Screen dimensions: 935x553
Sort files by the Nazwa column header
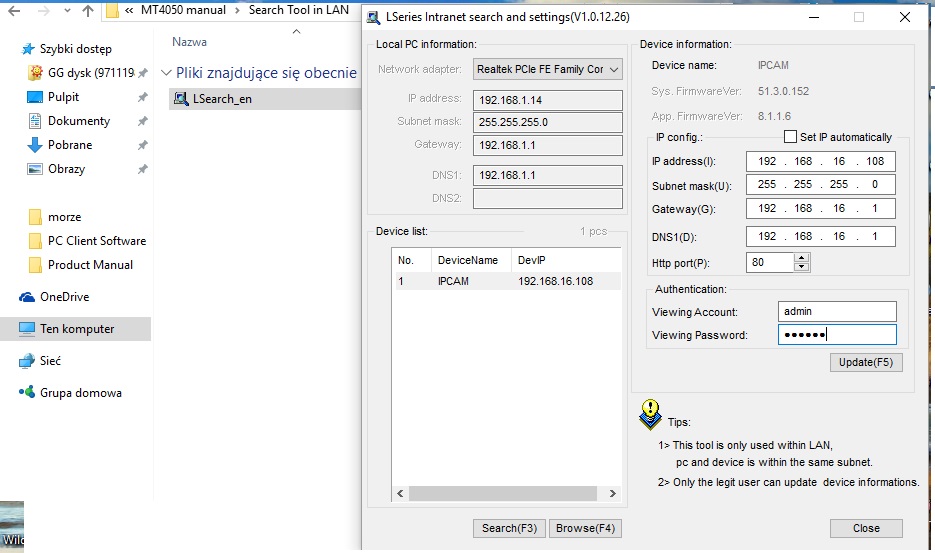coord(190,42)
